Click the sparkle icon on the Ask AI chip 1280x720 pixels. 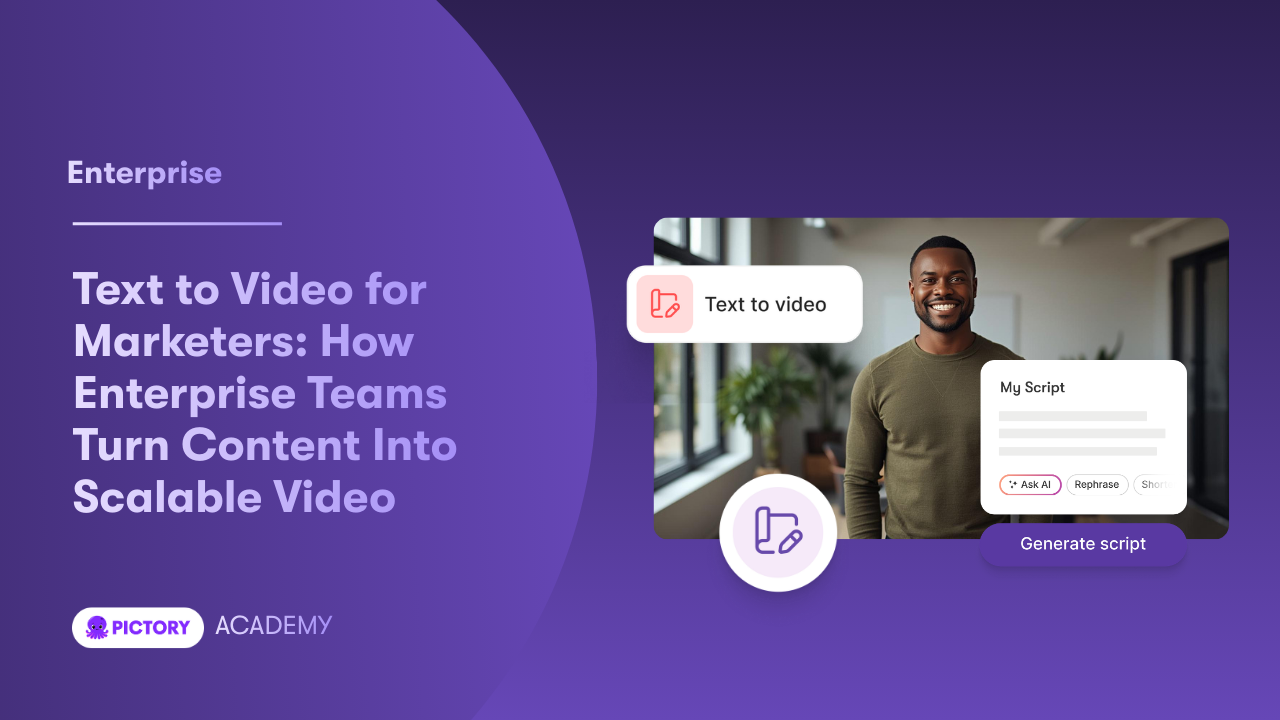(x=1012, y=485)
